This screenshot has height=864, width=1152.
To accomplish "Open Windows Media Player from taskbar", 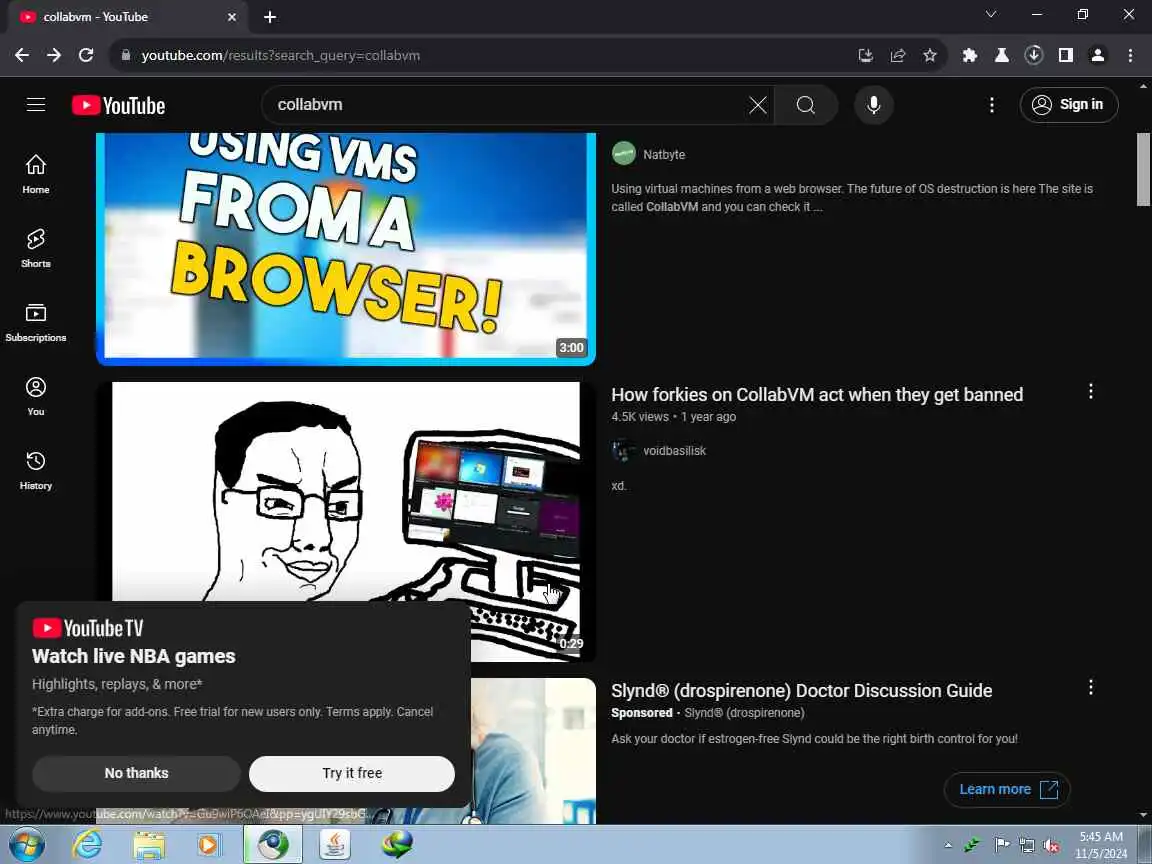I will (x=210, y=846).
